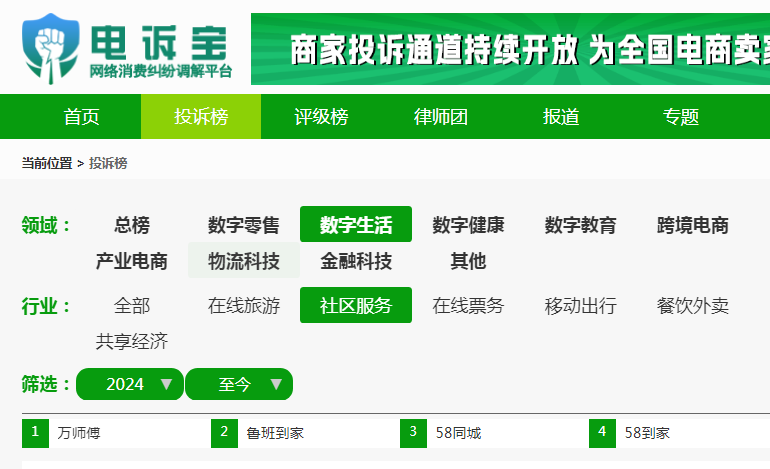This screenshot has height=469, width=770.
Task: Open ranked item 鲁班到家
Action: coord(275,433)
